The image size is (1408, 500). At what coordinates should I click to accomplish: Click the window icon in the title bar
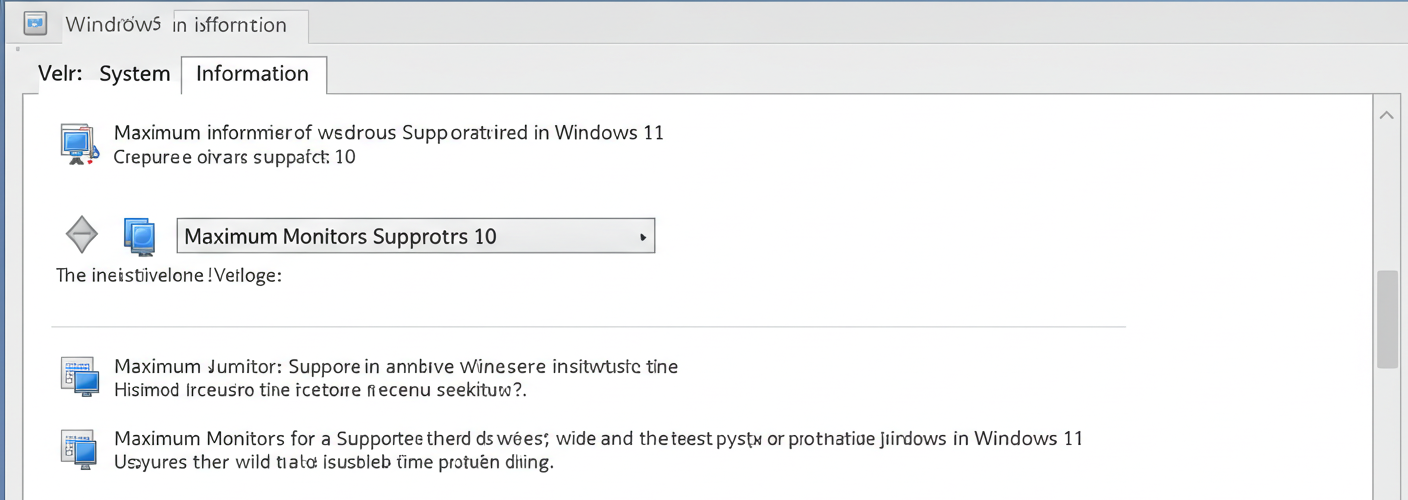pos(35,22)
